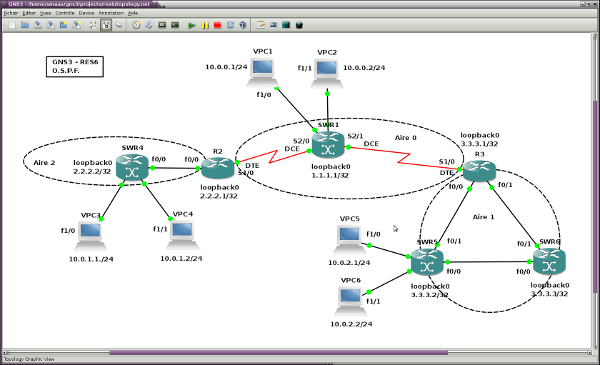Open the Annotation menu
This screenshot has width=600, height=365.
111,13
